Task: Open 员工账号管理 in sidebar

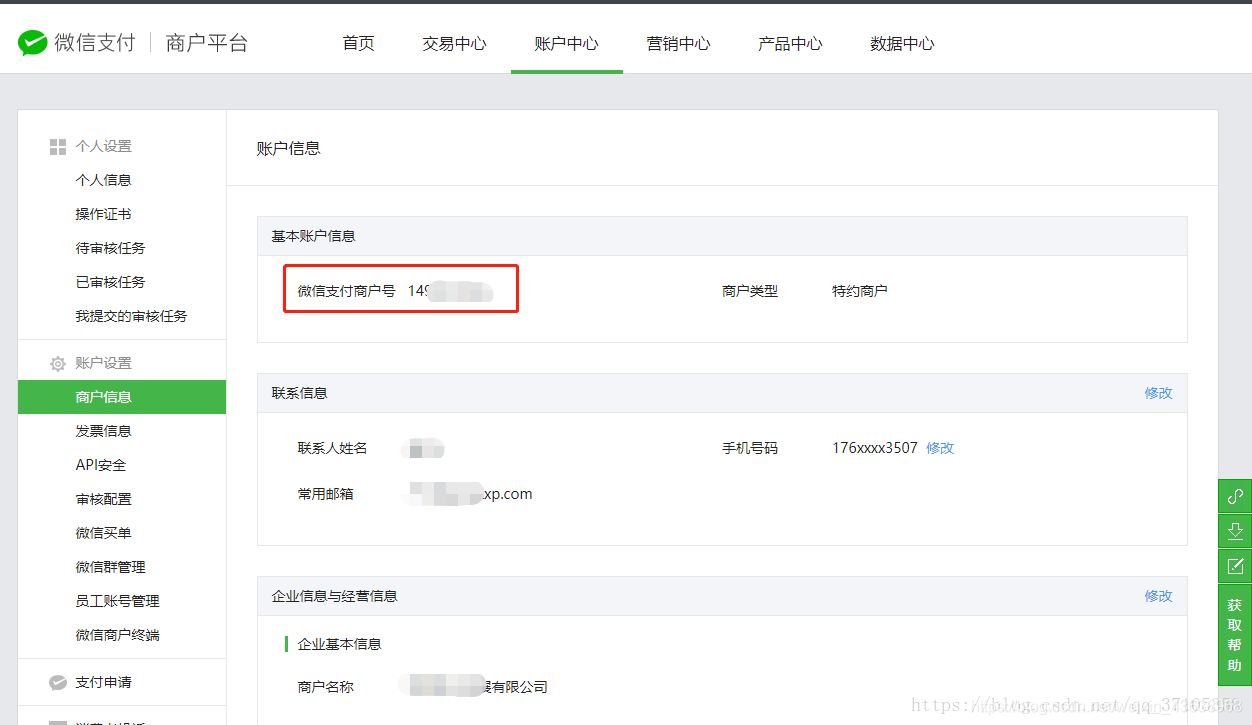Action: coord(118,601)
